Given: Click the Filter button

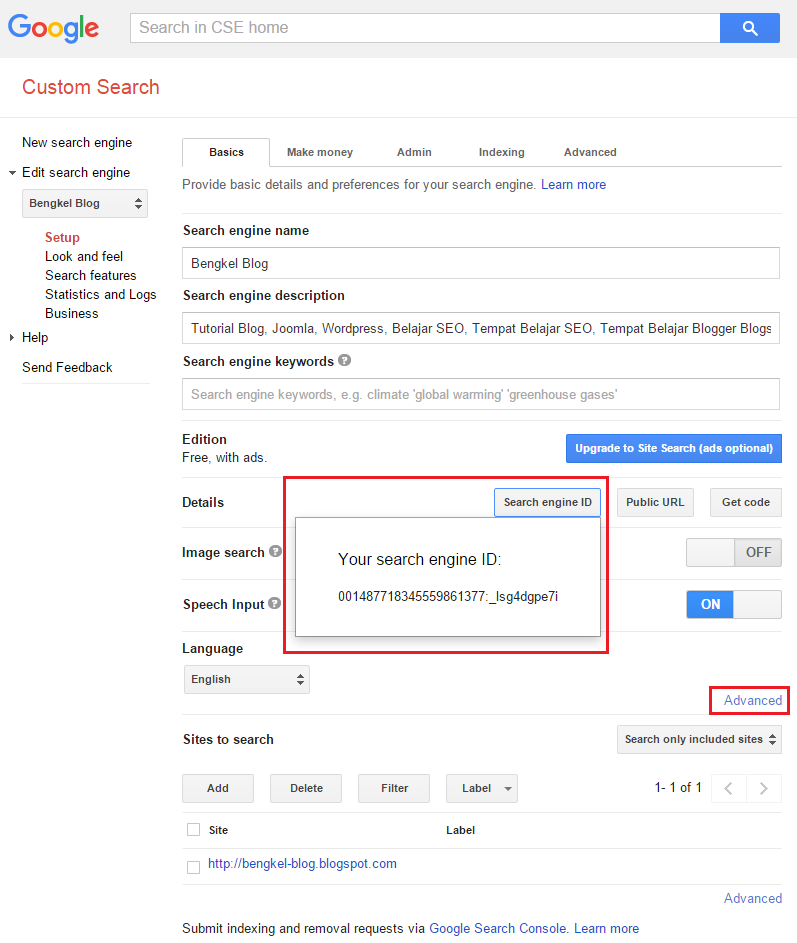Looking at the screenshot, I should 394,788.
